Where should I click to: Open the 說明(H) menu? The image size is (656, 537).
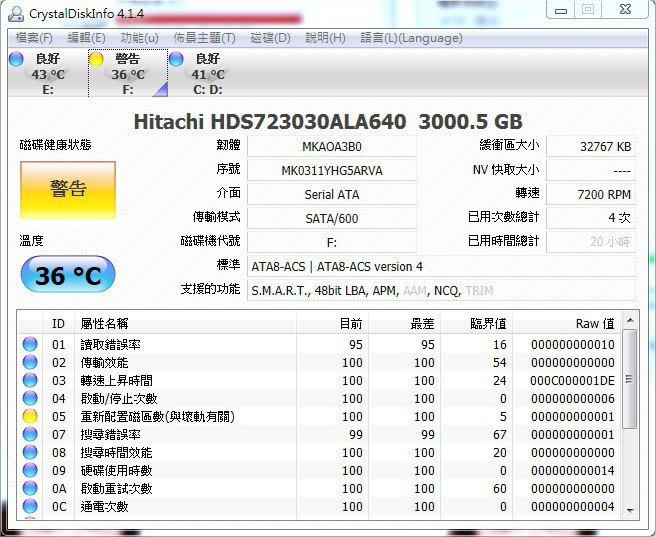coord(325,38)
